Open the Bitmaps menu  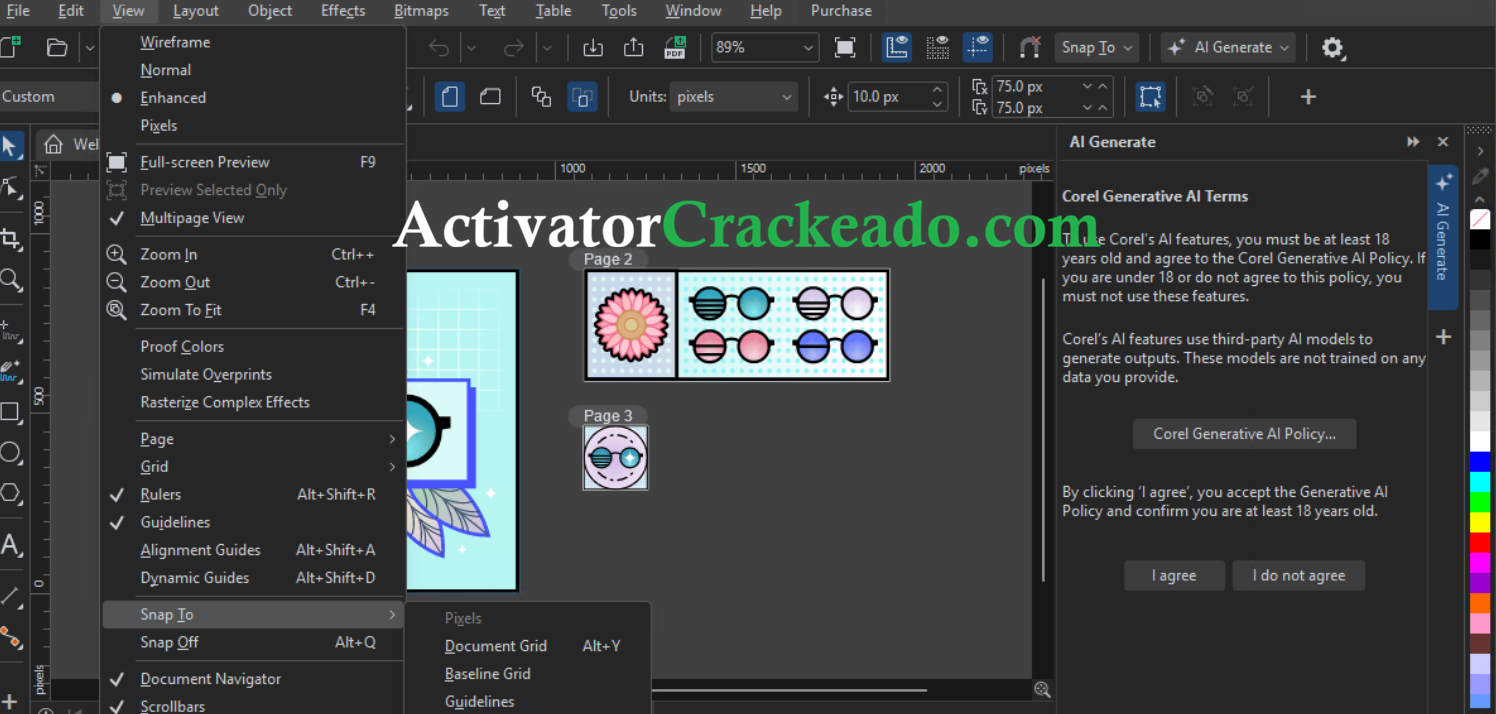(421, 11)
